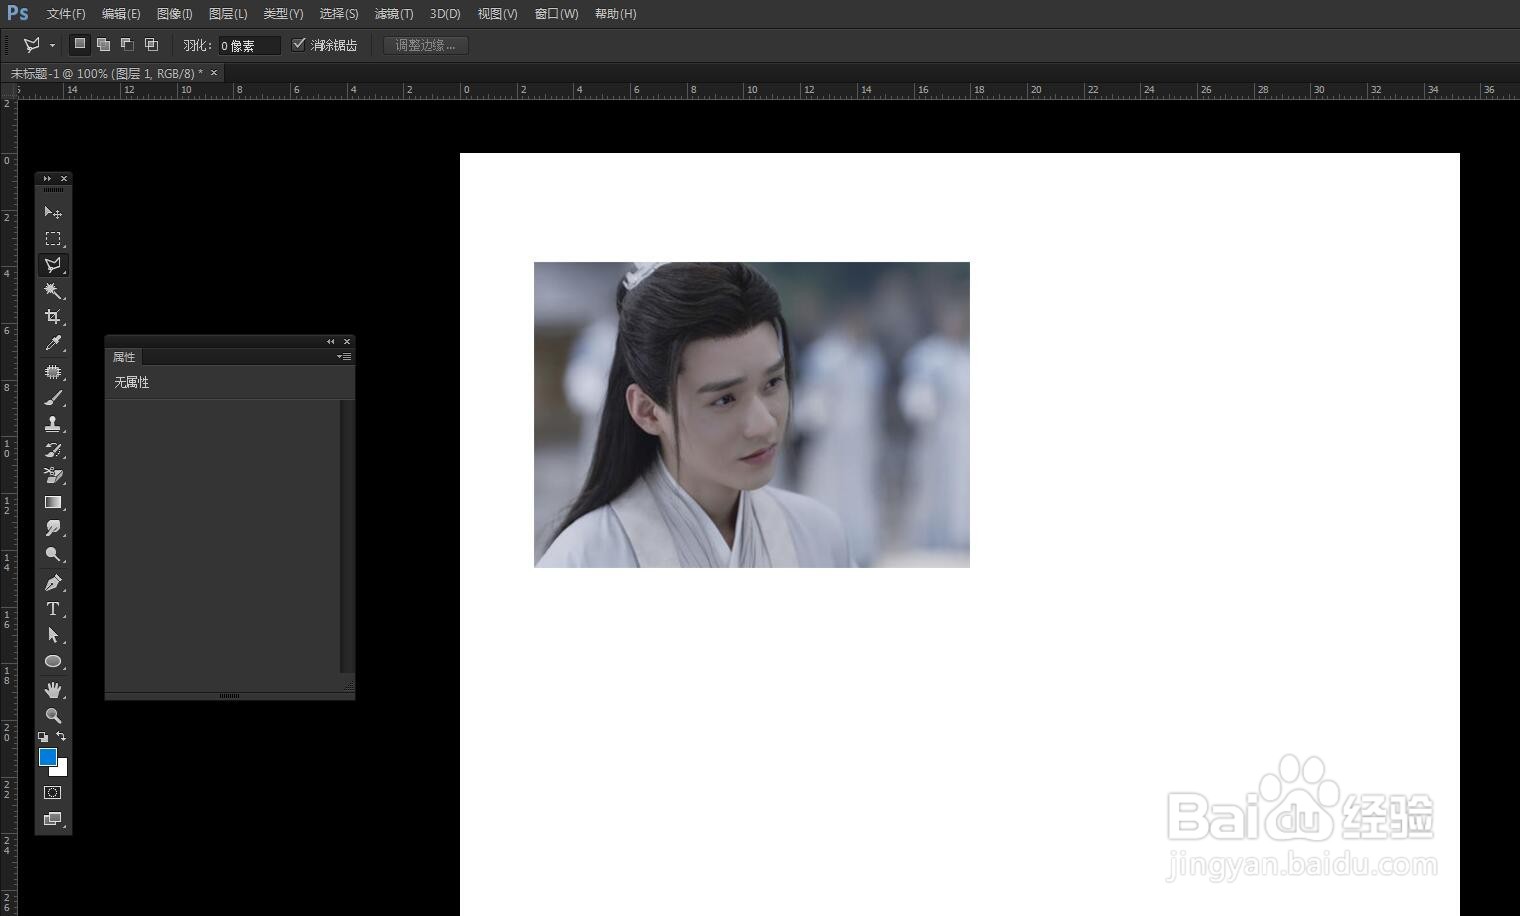Open the 编辑(E) menu
The height and width of the screenshot is (916, 1520).
(121, 14)
